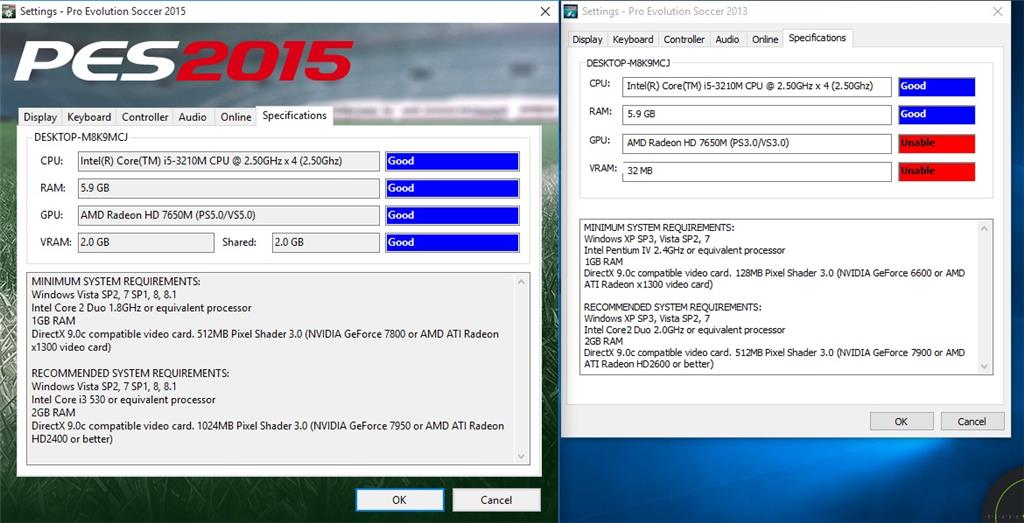Click CPU field in PES 2015 window
Image resolution: width=1024 pixels, height=523 pixels.
229,161
